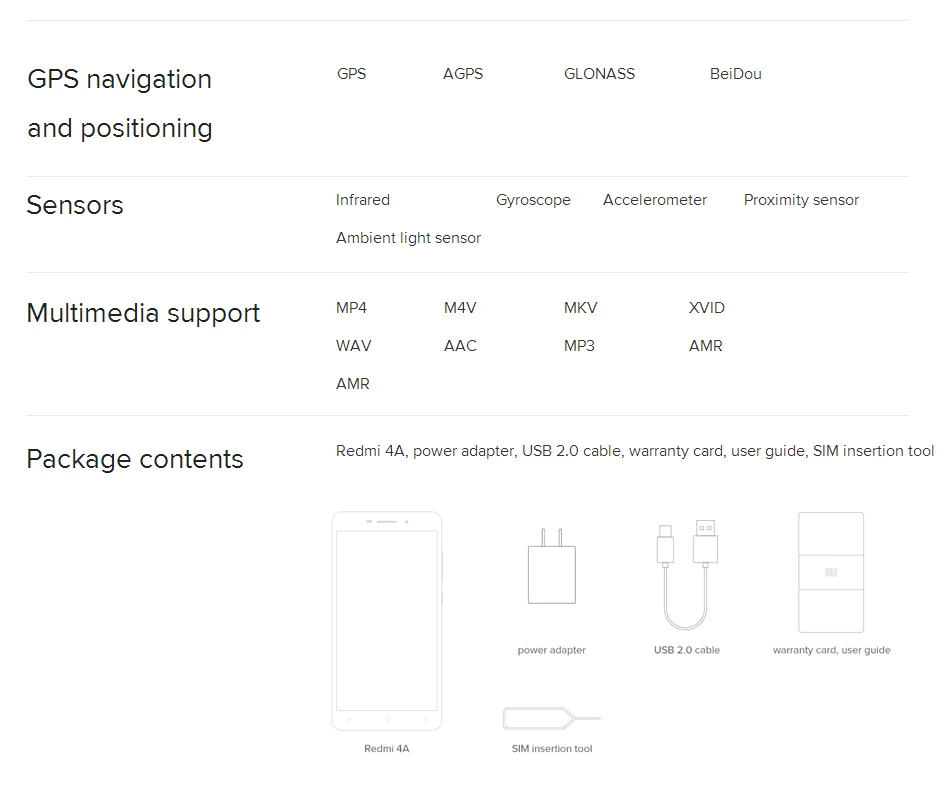
Task: Click the Redmi 4A phone illustration
Action: point(387,621)
